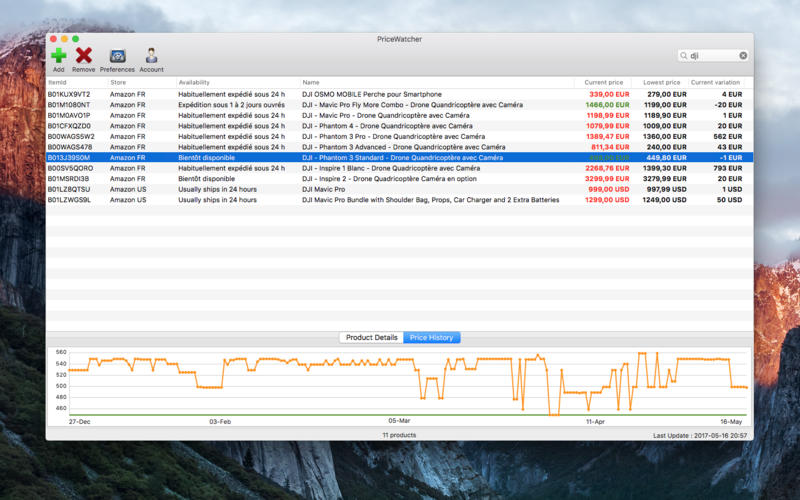The image size is (800, 500).
Task: Click the highlighted Phantom 3 Standard row
Action: pyautogui.click(x=399, y=158)
